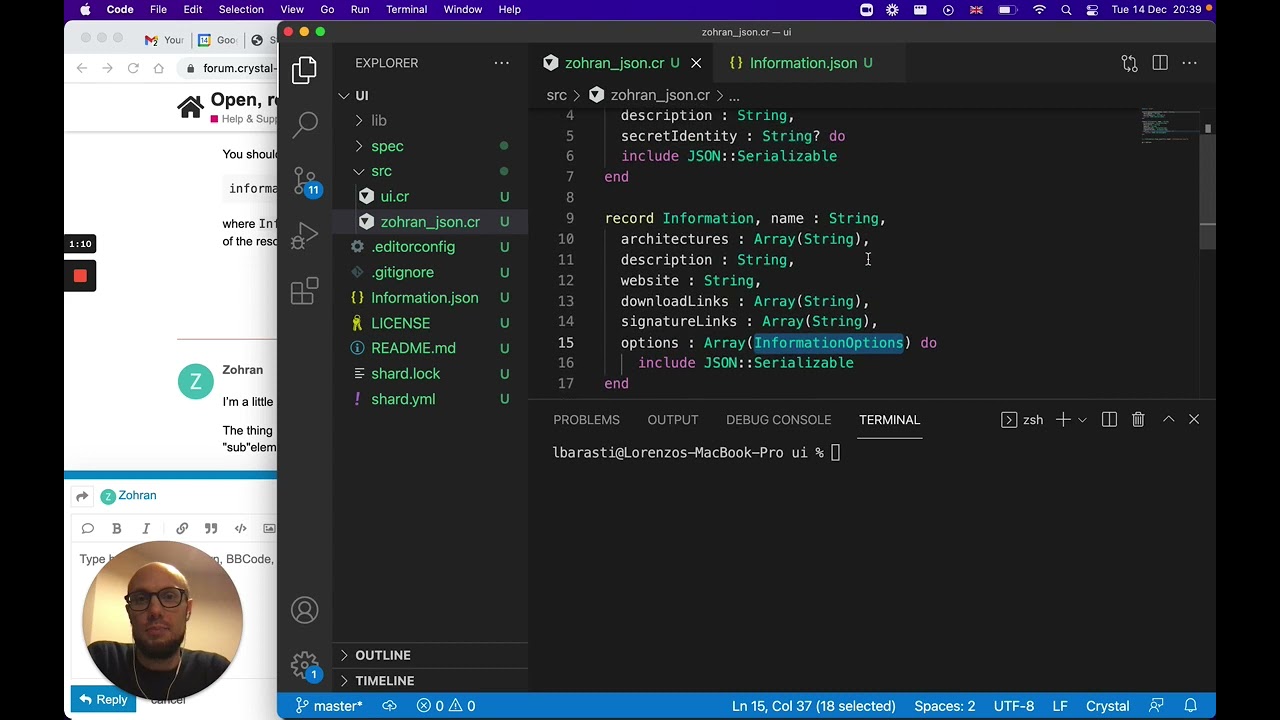
Task: Switch to the OUTPUT panel tab
Action: pyautogui.click(x=672, y=420)
